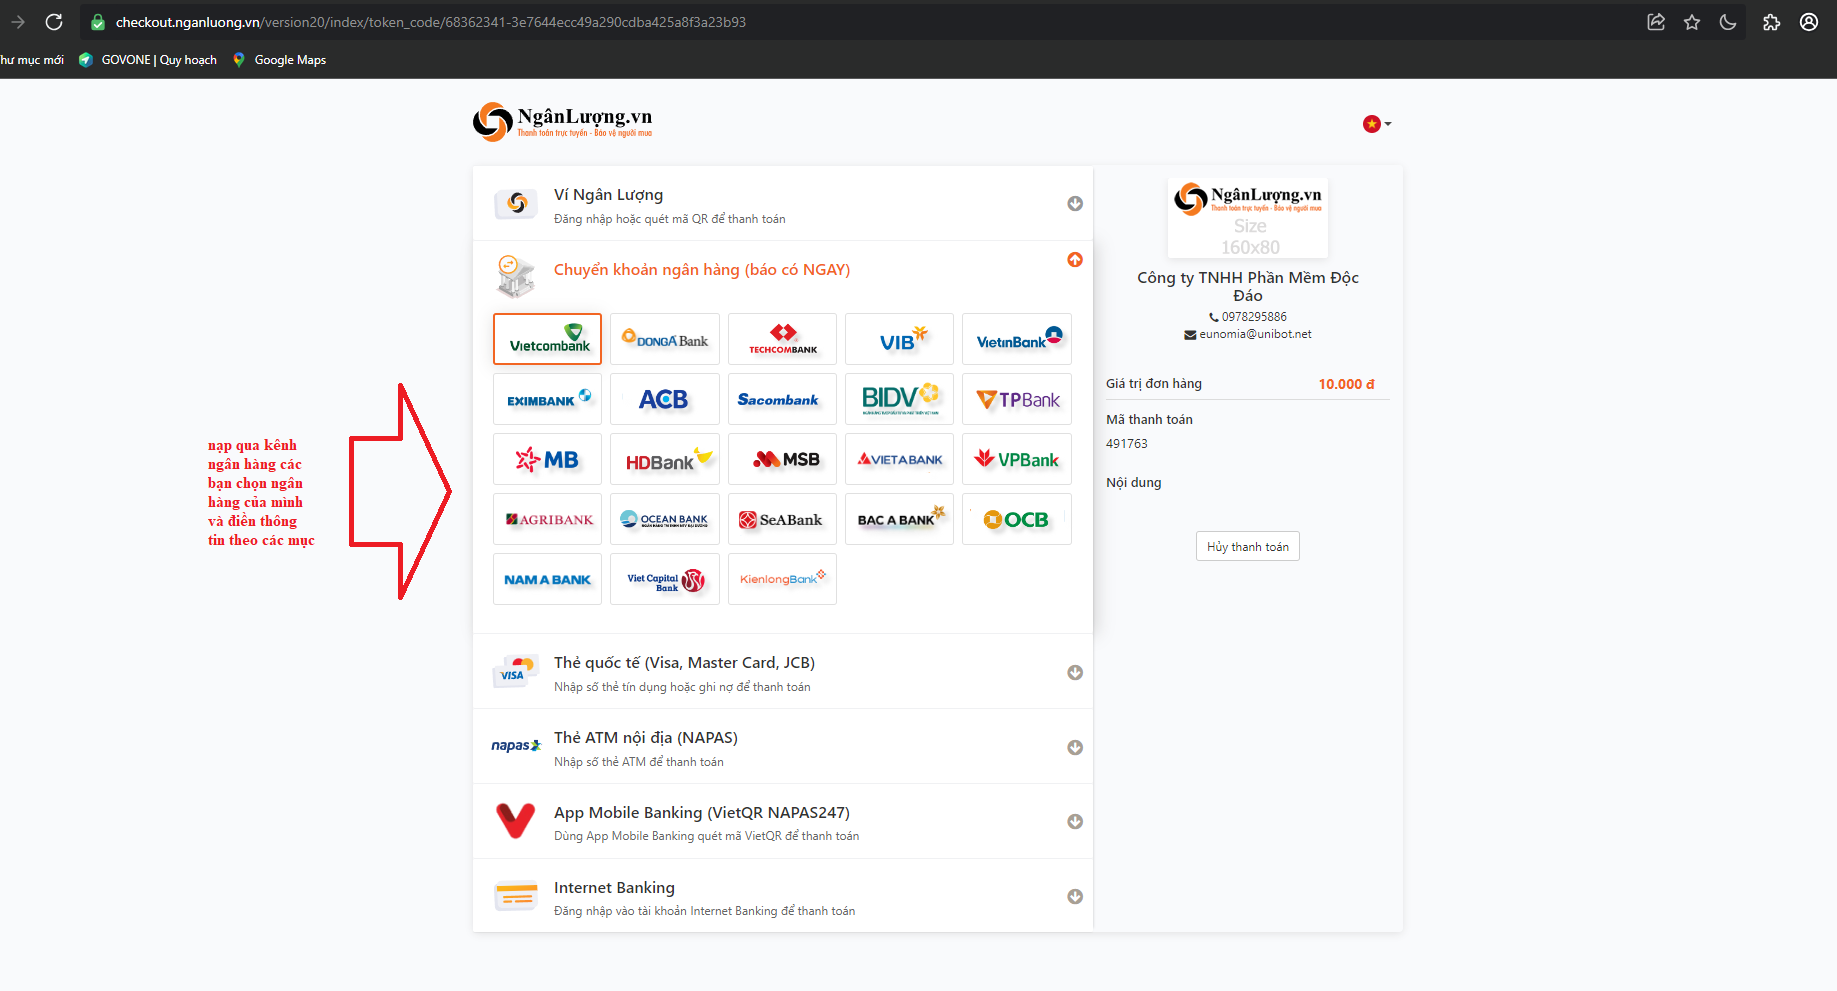Select MB bank logo

click(547, 459)
